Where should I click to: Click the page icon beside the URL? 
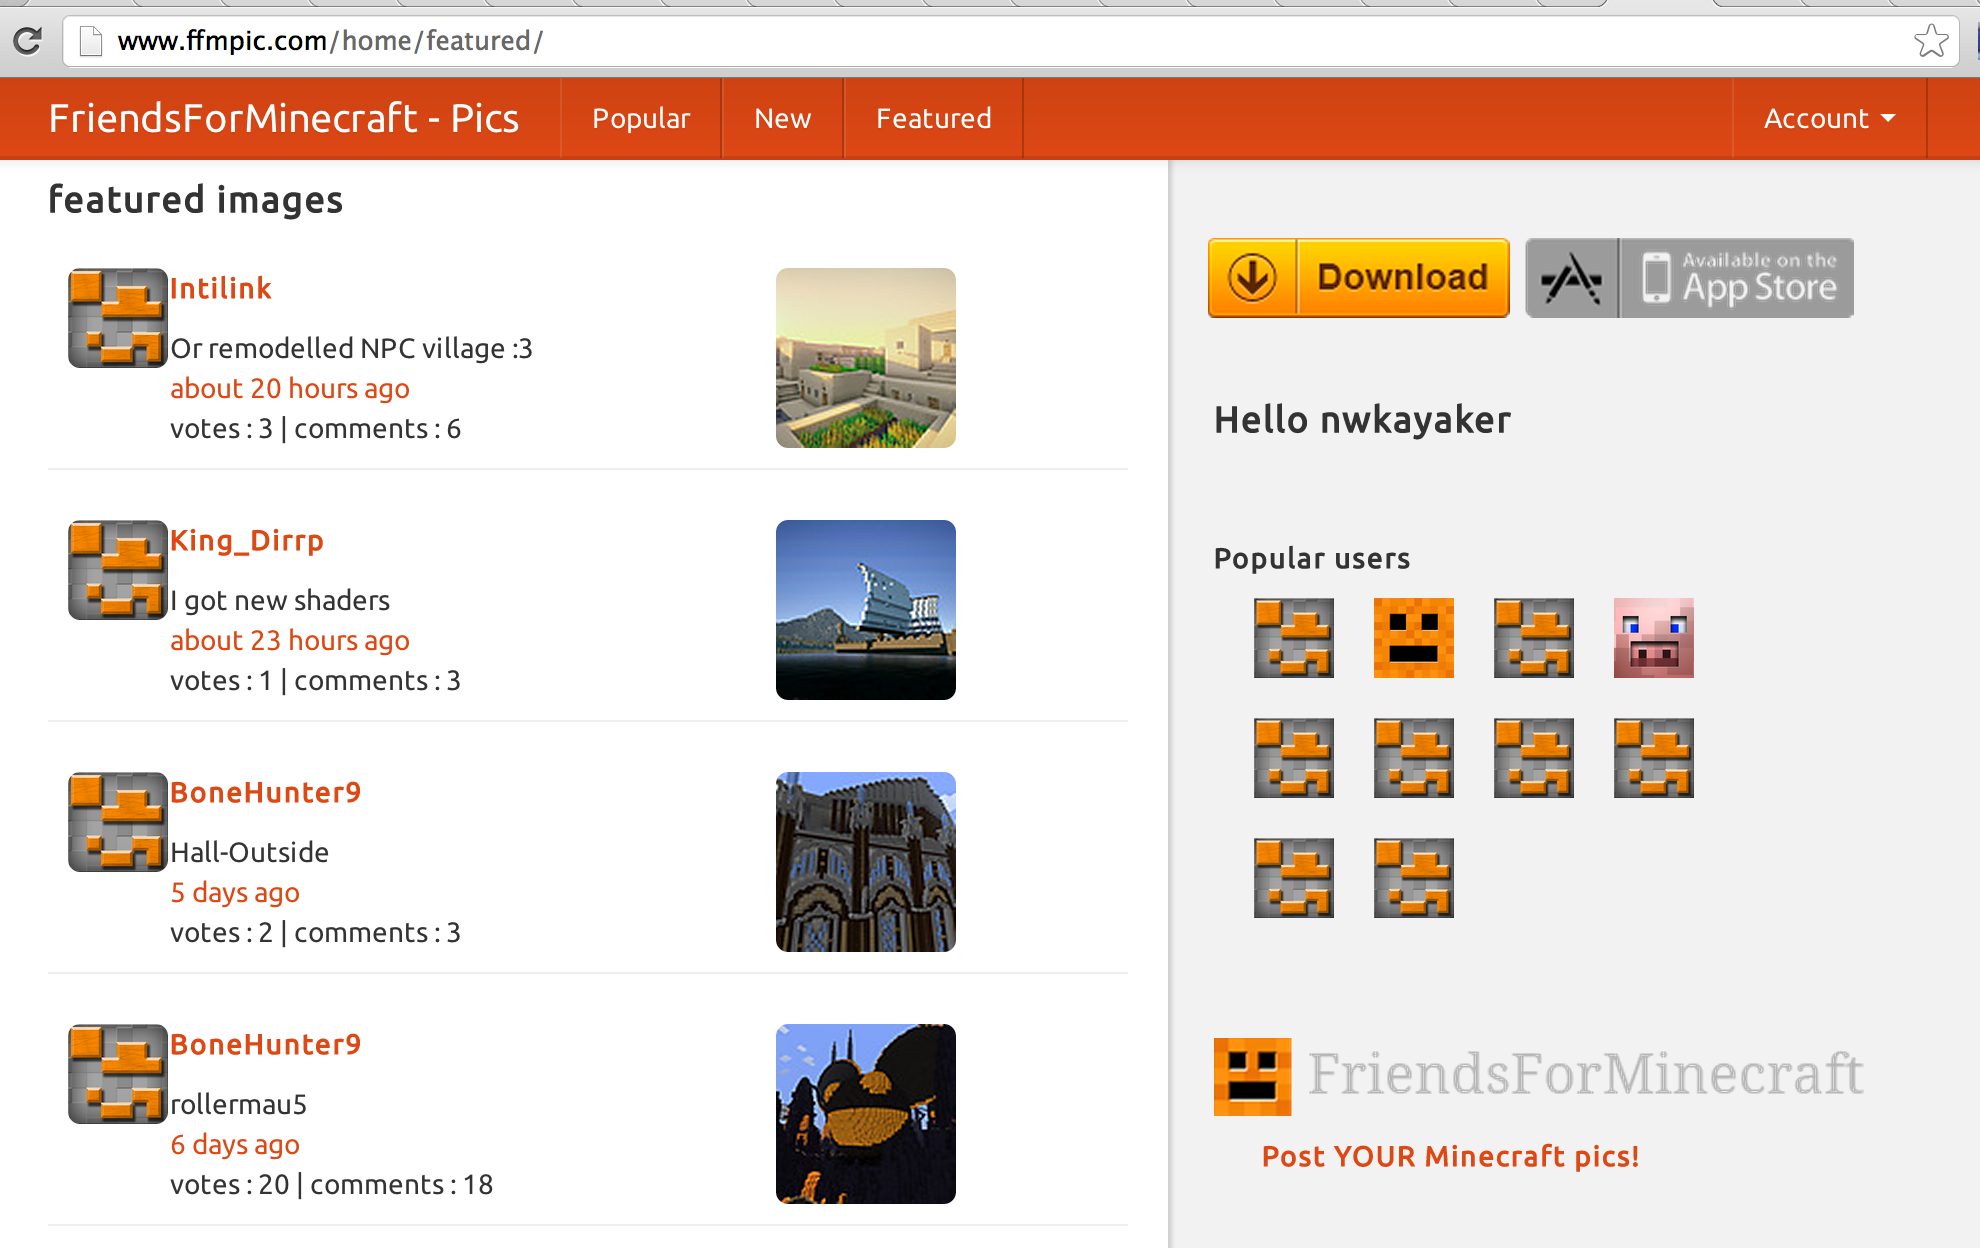[91, 41]
